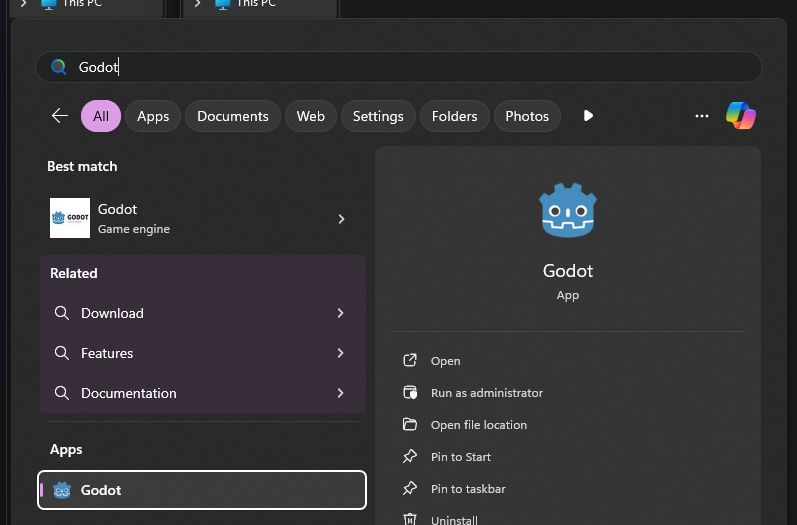797x525 pixels.
Task: Select the All filter tab
Action: [x=101, y=116]
